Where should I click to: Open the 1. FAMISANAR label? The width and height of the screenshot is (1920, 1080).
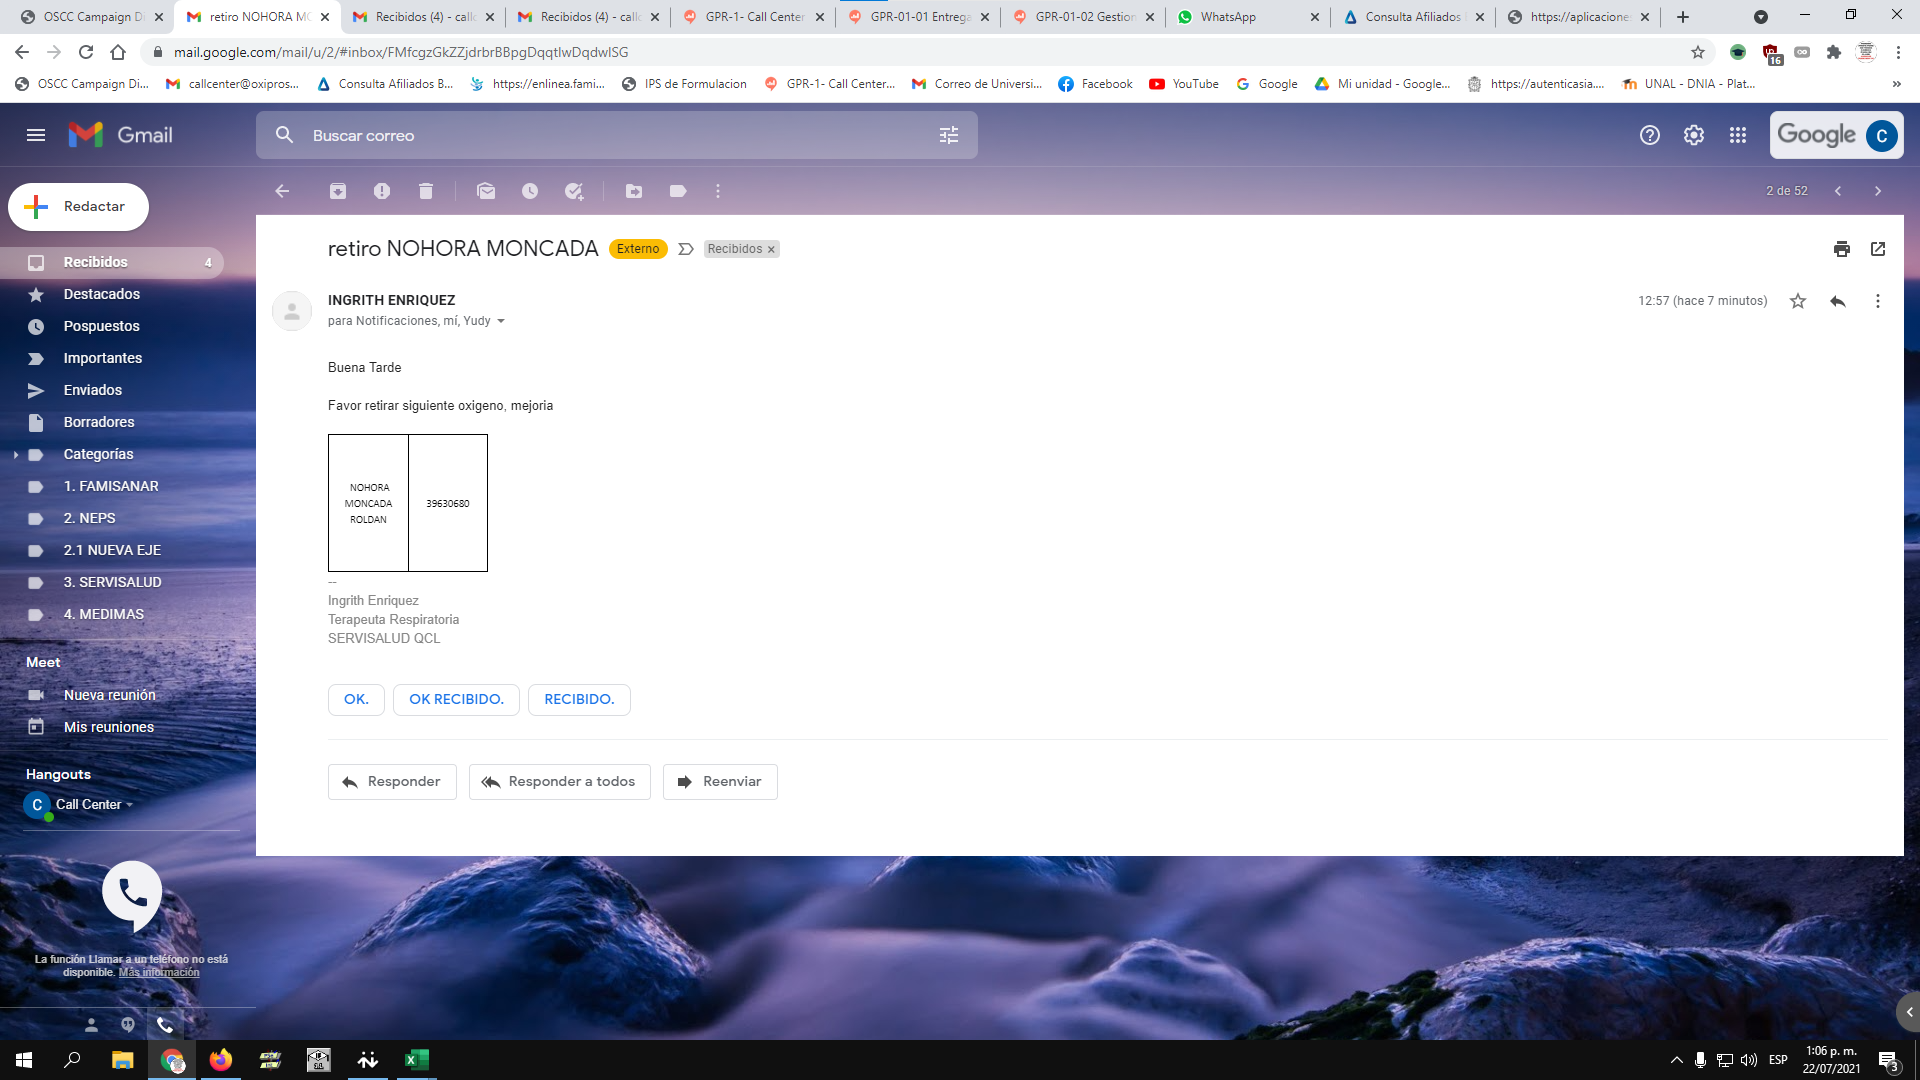pyautogui.click(x=112, y=487)
